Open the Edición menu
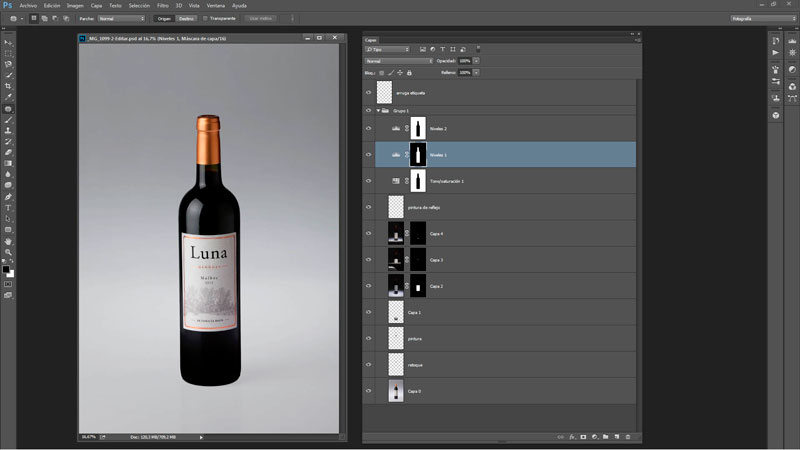This screenshot has width=800, height=450. click(52, 6)
